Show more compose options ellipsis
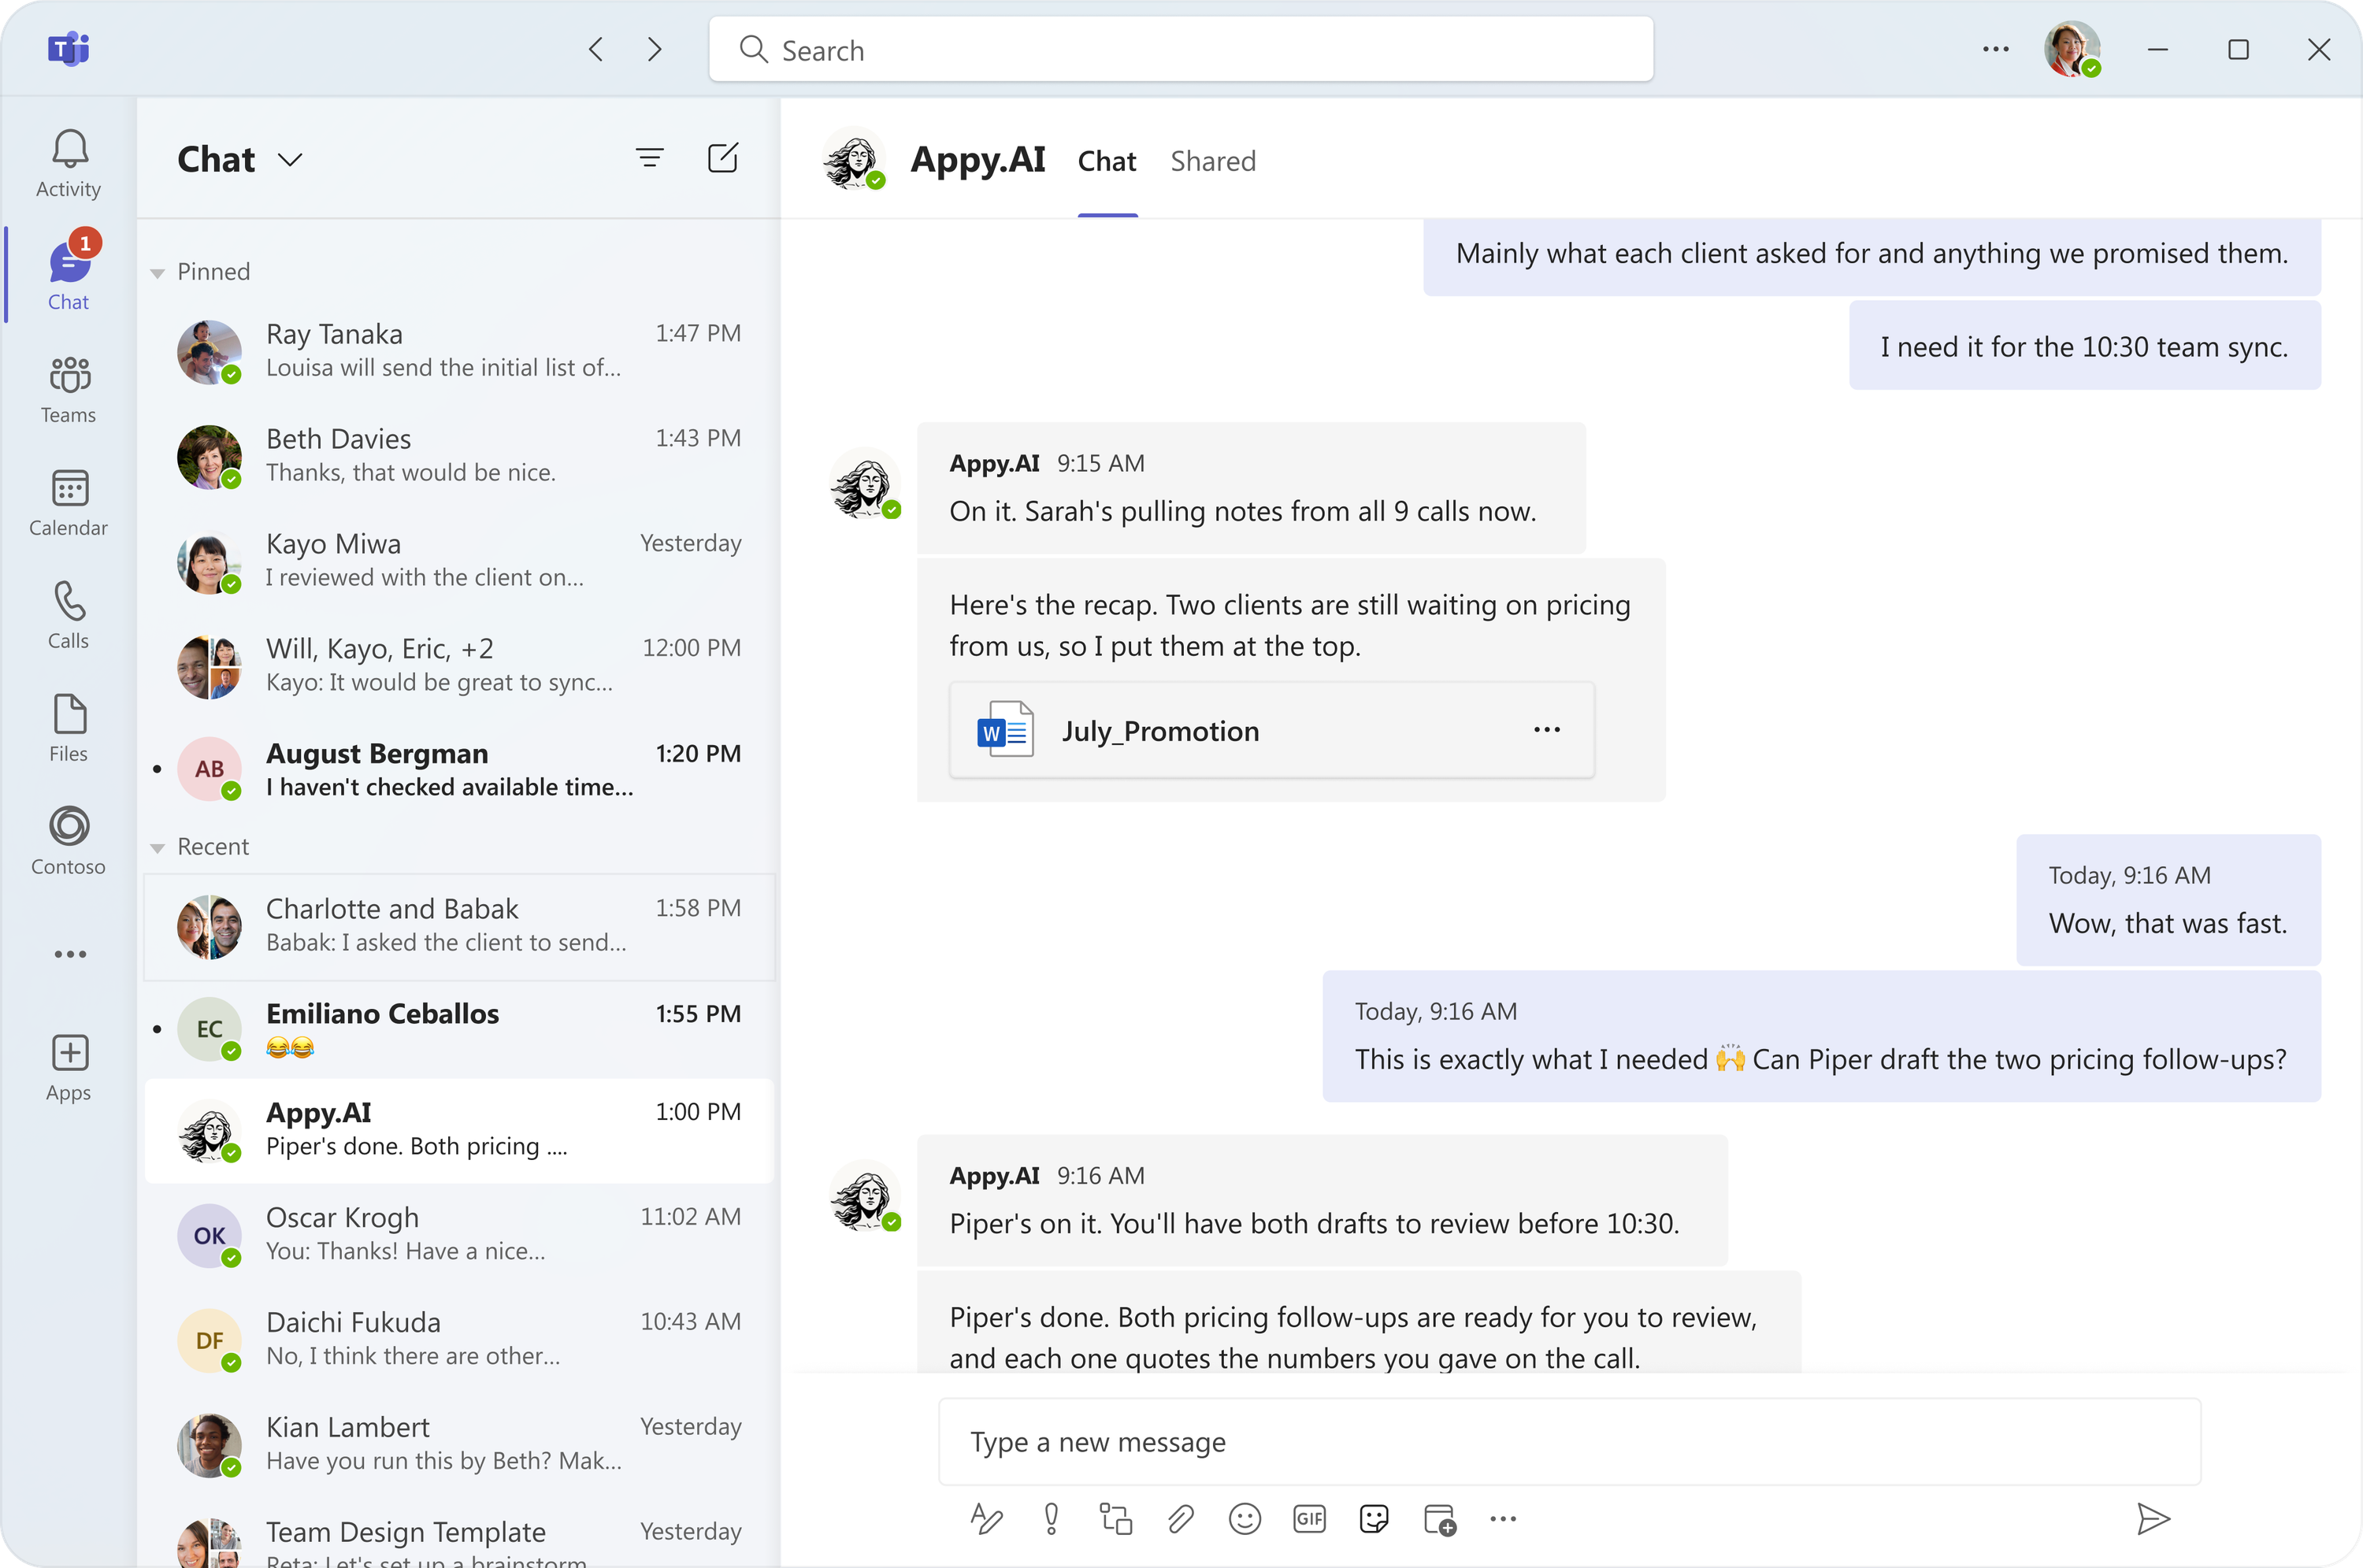This screenshot has height=1568, width=2363. coord(1502,1519)
